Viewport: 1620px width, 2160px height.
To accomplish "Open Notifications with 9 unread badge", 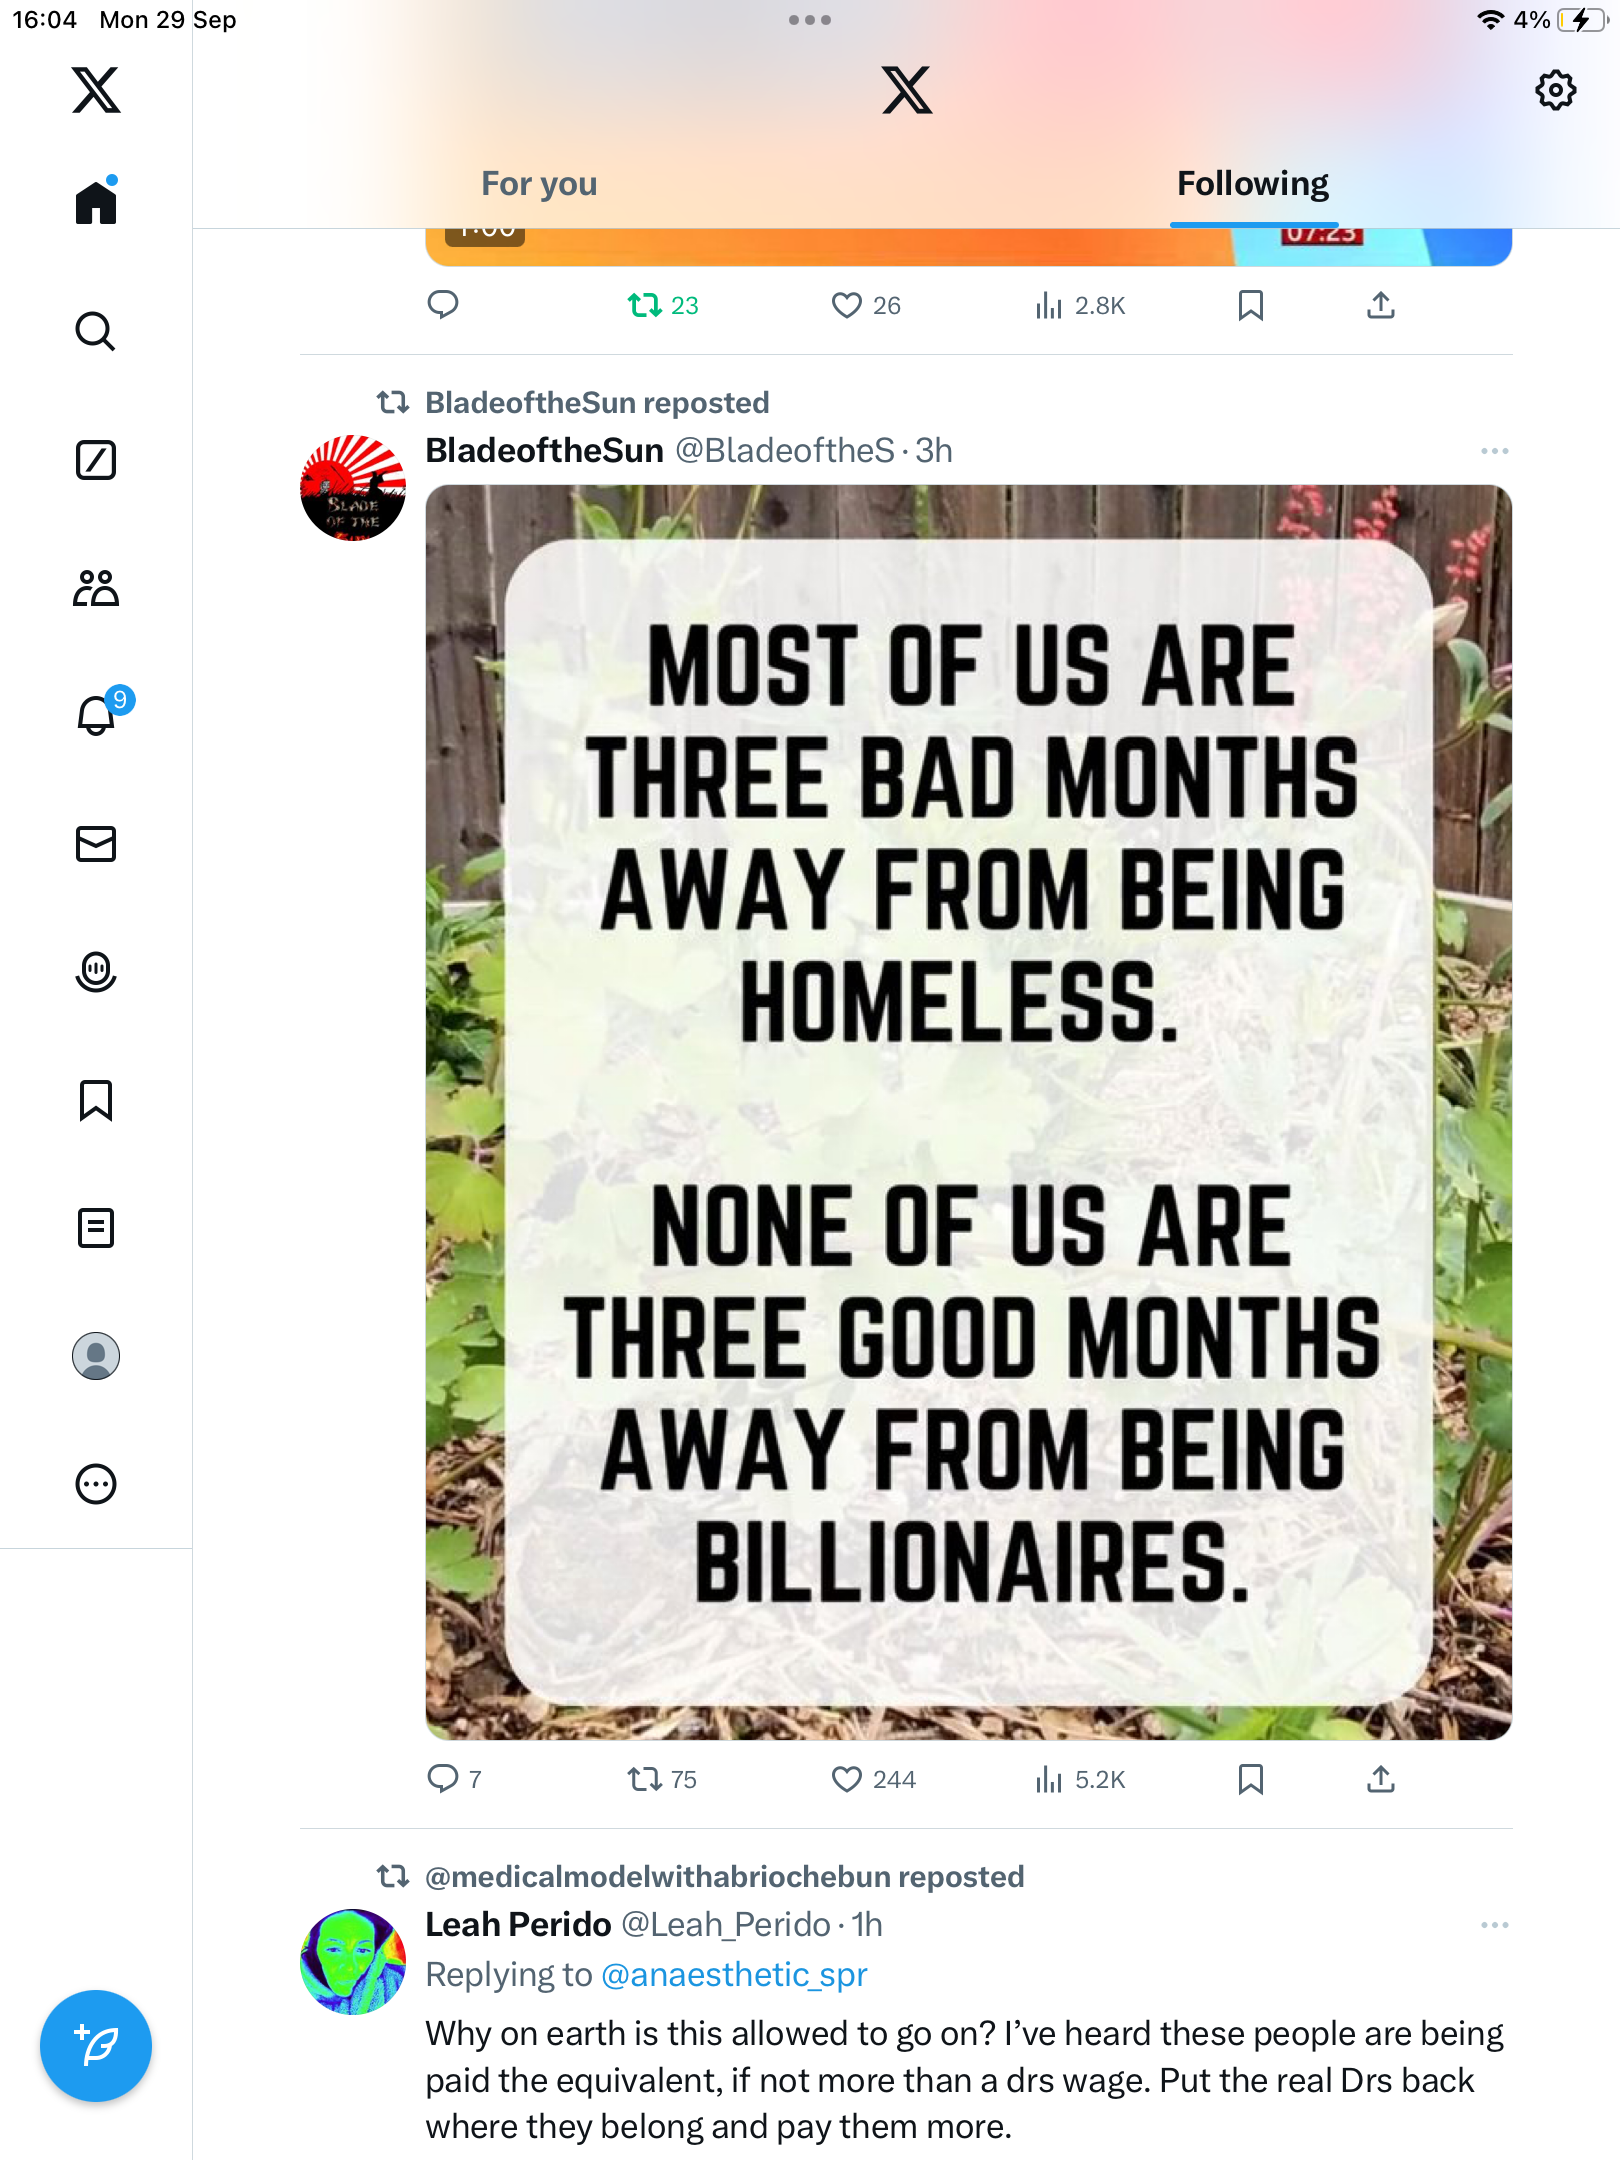I will 97,715.
